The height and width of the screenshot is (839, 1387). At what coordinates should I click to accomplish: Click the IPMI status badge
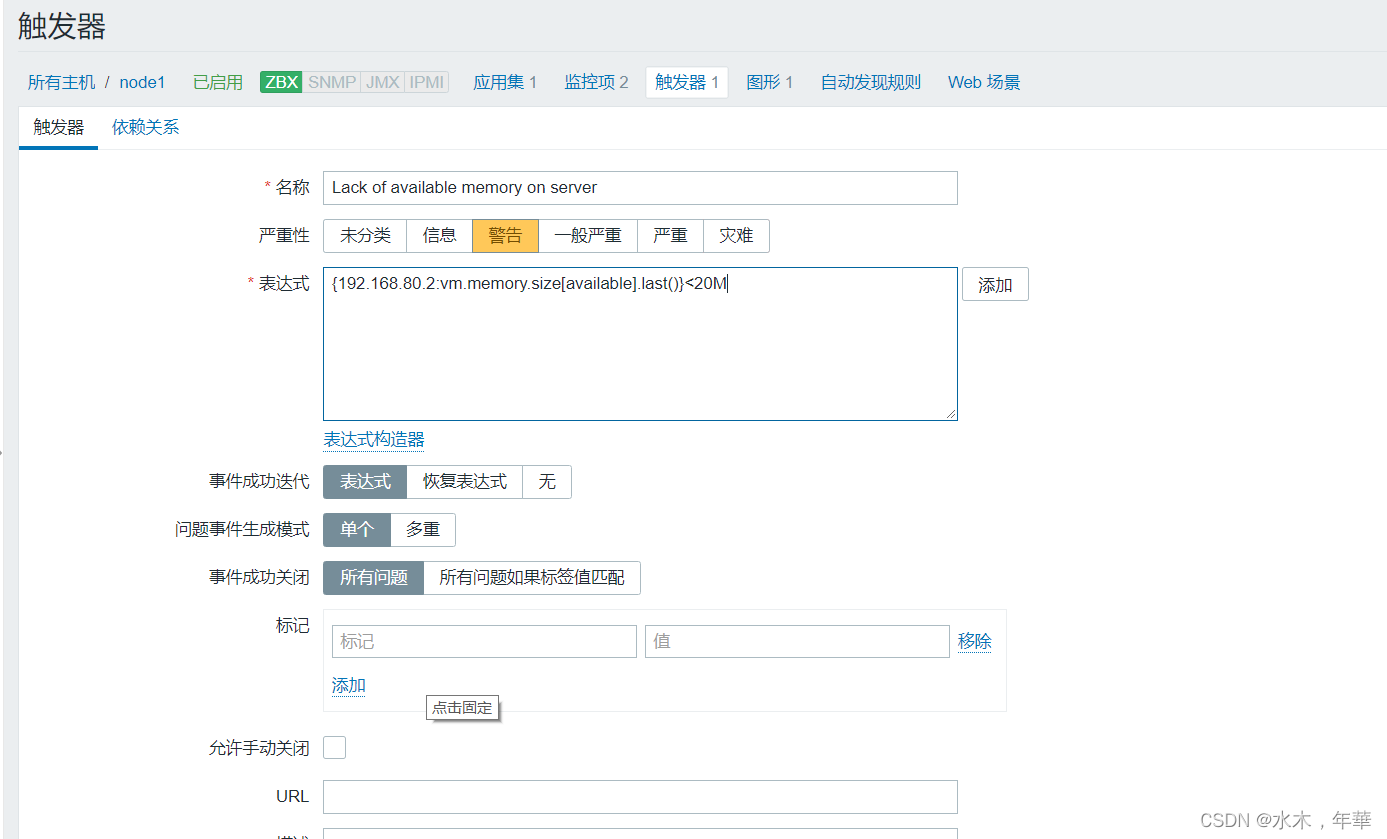[x=426, y=82]
